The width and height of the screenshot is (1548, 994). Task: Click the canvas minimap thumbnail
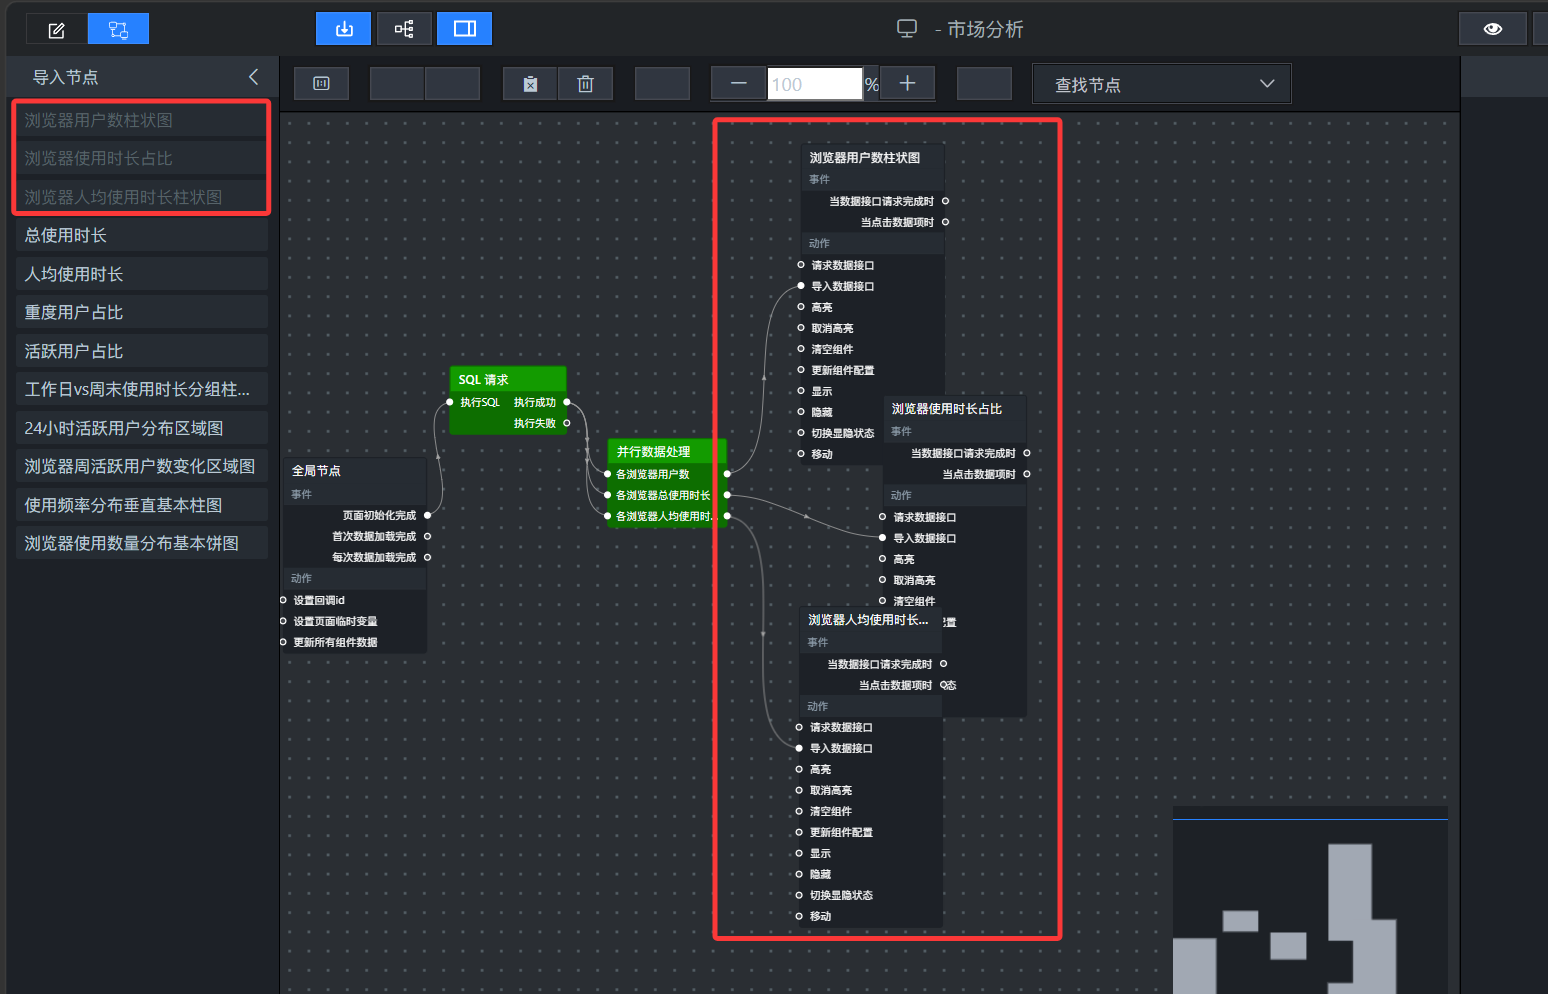pyautogui.click(x=1310, y=900)
